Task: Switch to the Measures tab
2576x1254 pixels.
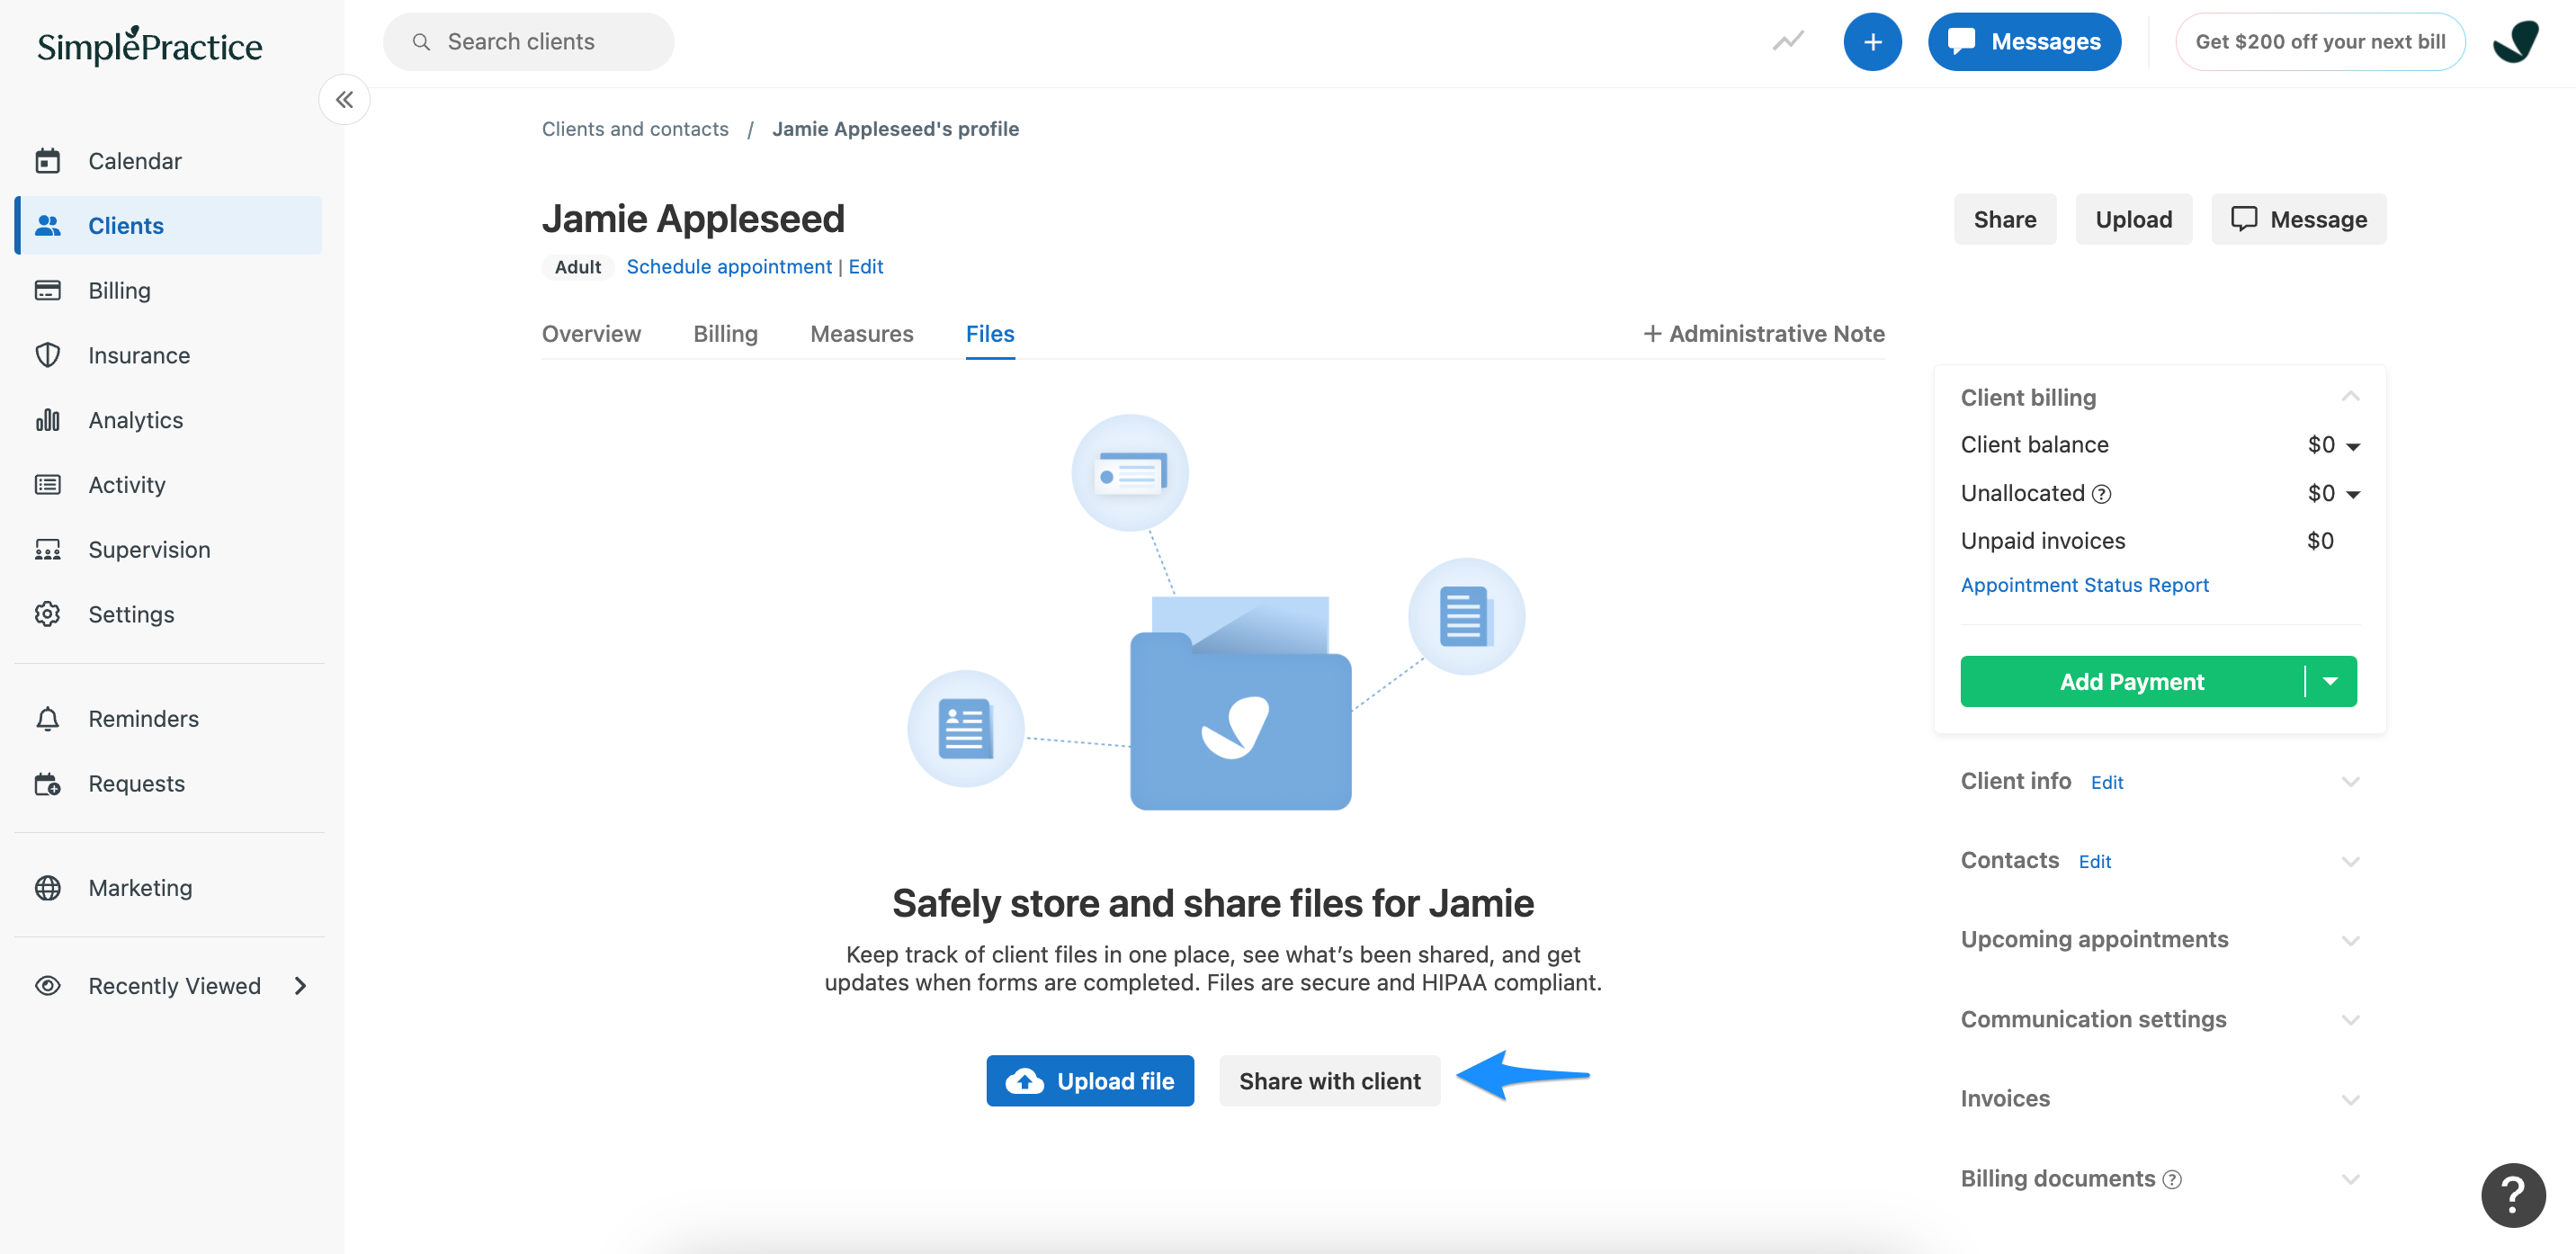Action: click(x=861, y=334)
